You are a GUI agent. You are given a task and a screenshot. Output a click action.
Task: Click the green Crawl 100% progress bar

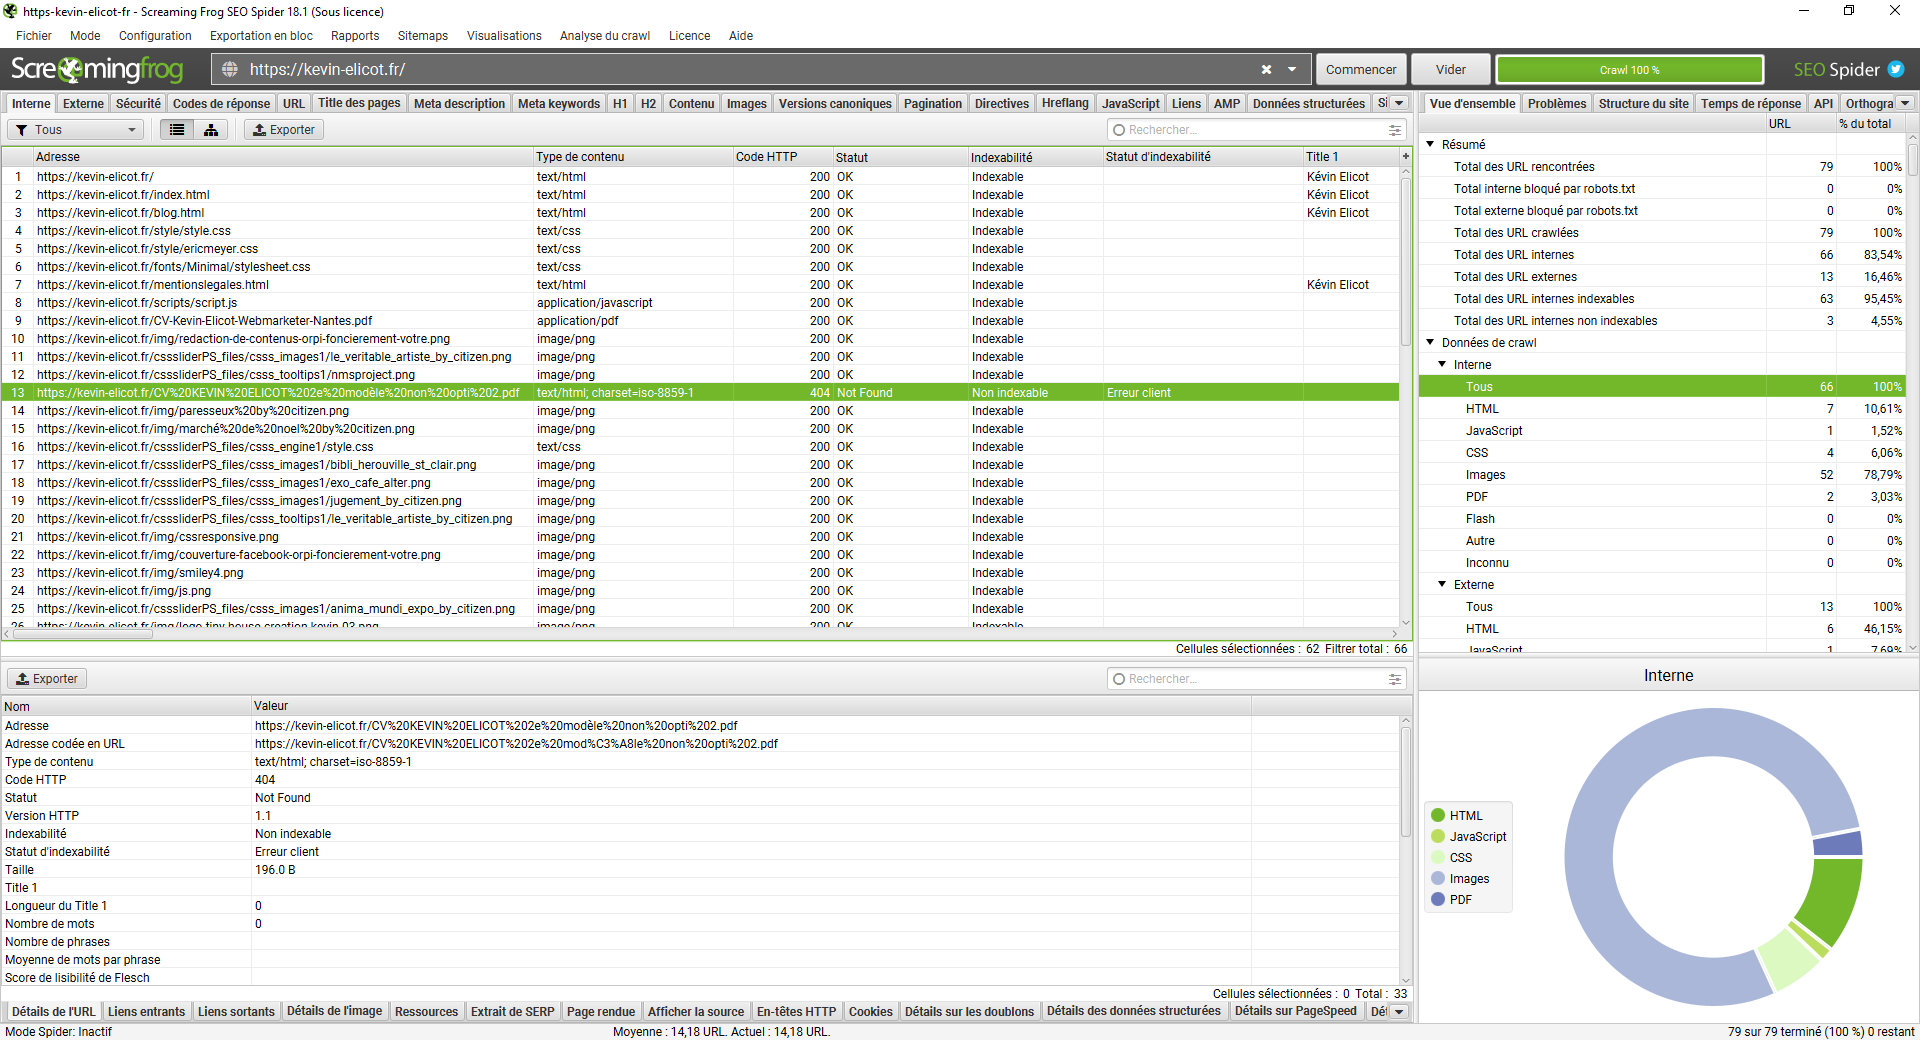click(1629, 69)
